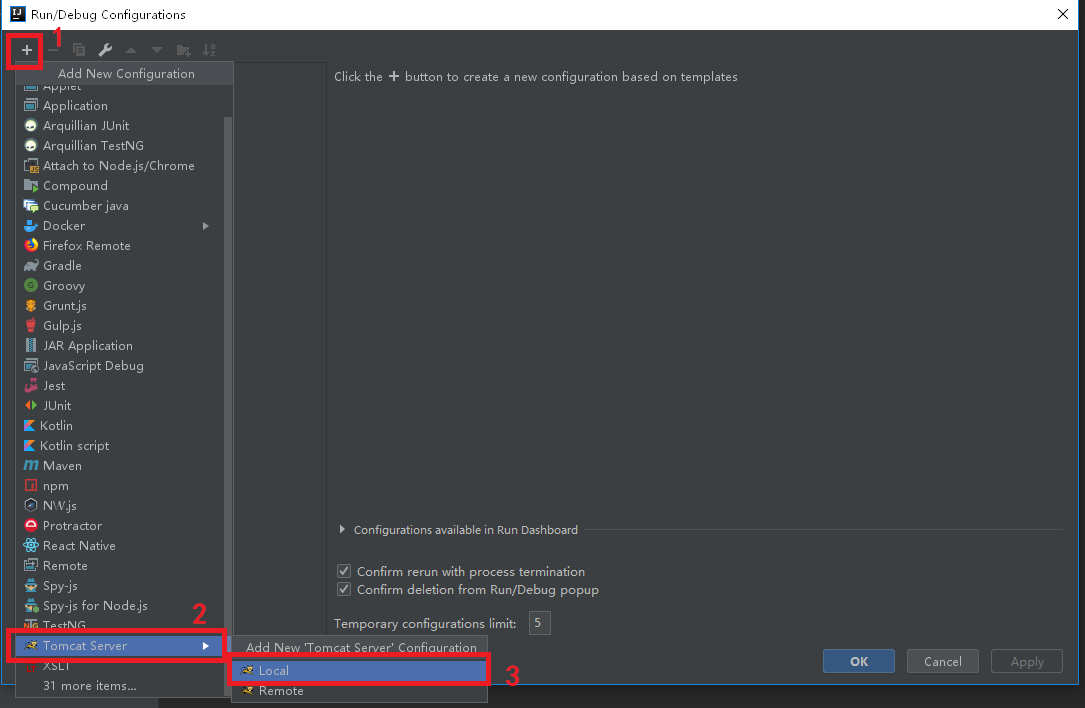1085x708 pixels.
Task: Select NW.js configuration entry
Action: coord(120,505)
